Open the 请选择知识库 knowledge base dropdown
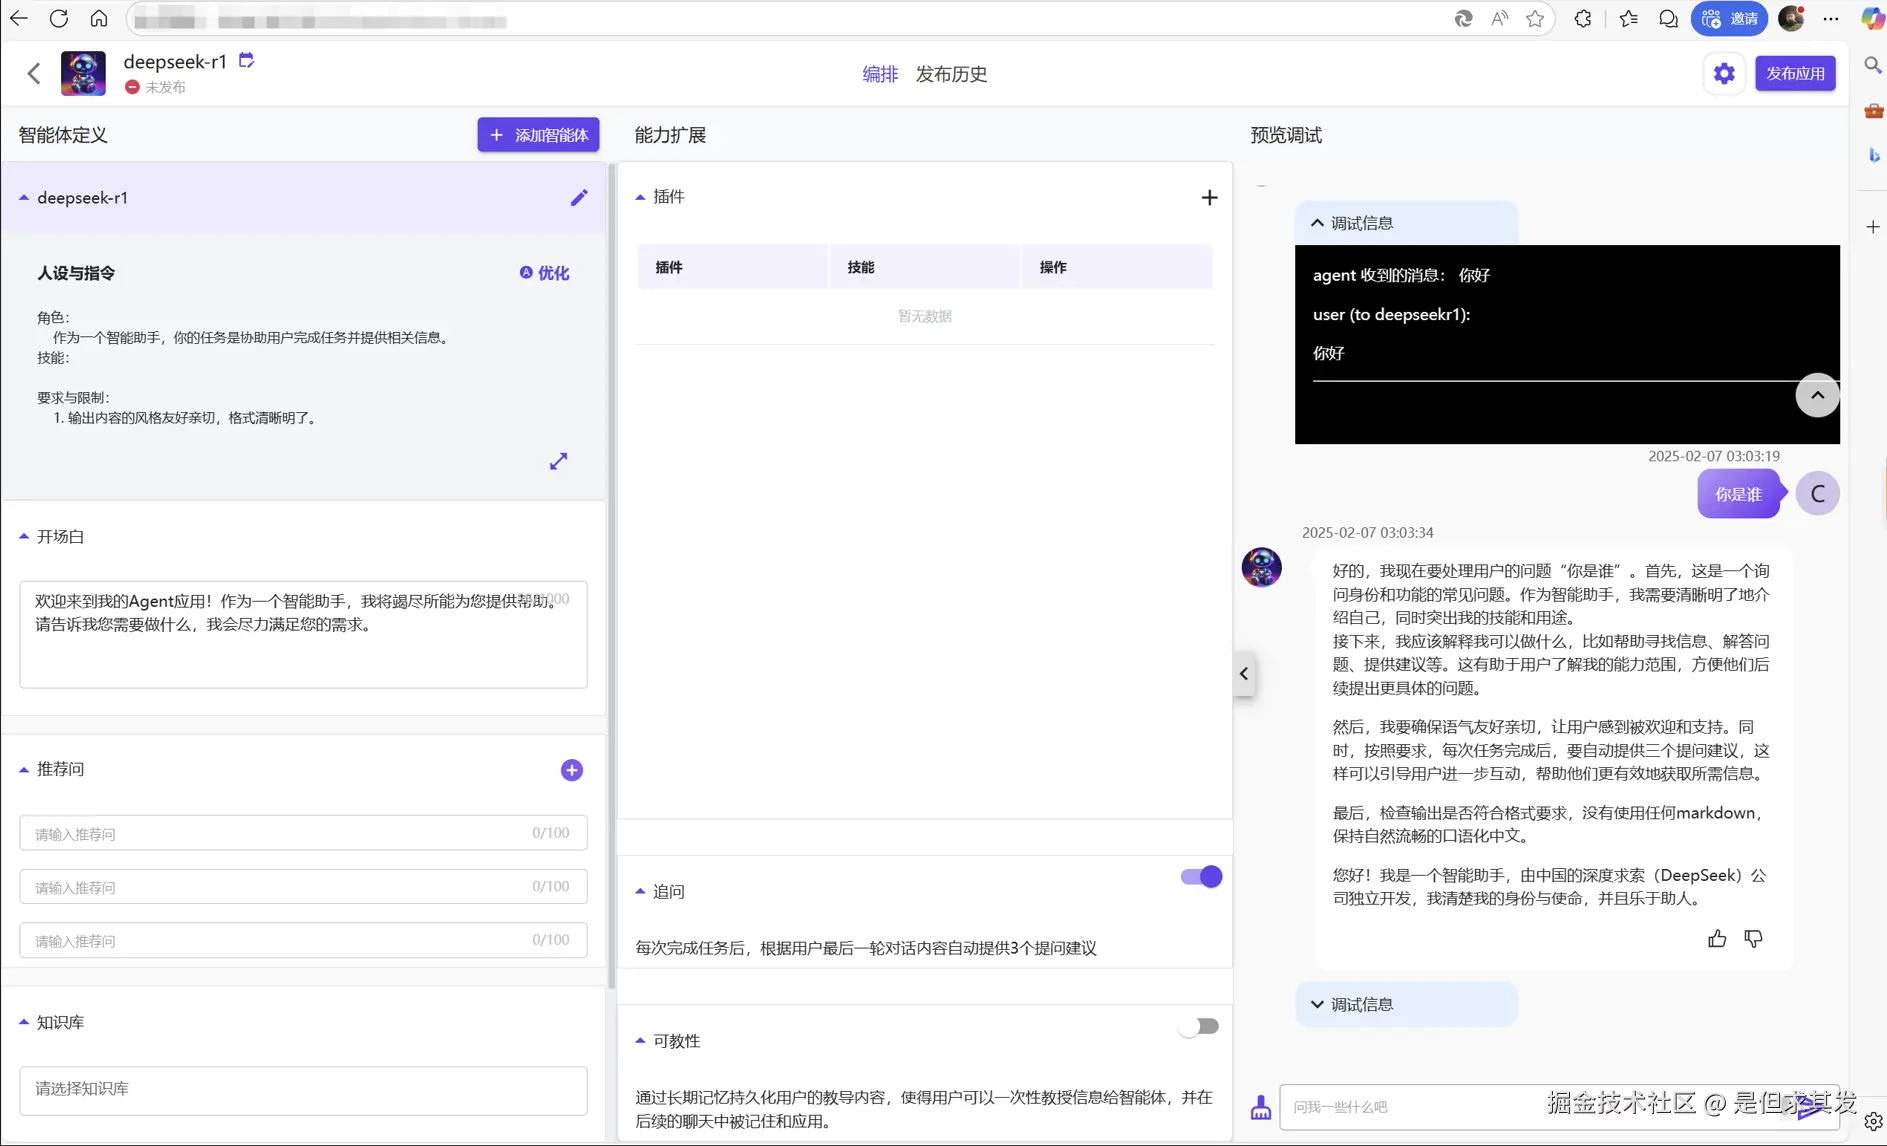The image size is (1887, 1146). [x=303, y=1089]
